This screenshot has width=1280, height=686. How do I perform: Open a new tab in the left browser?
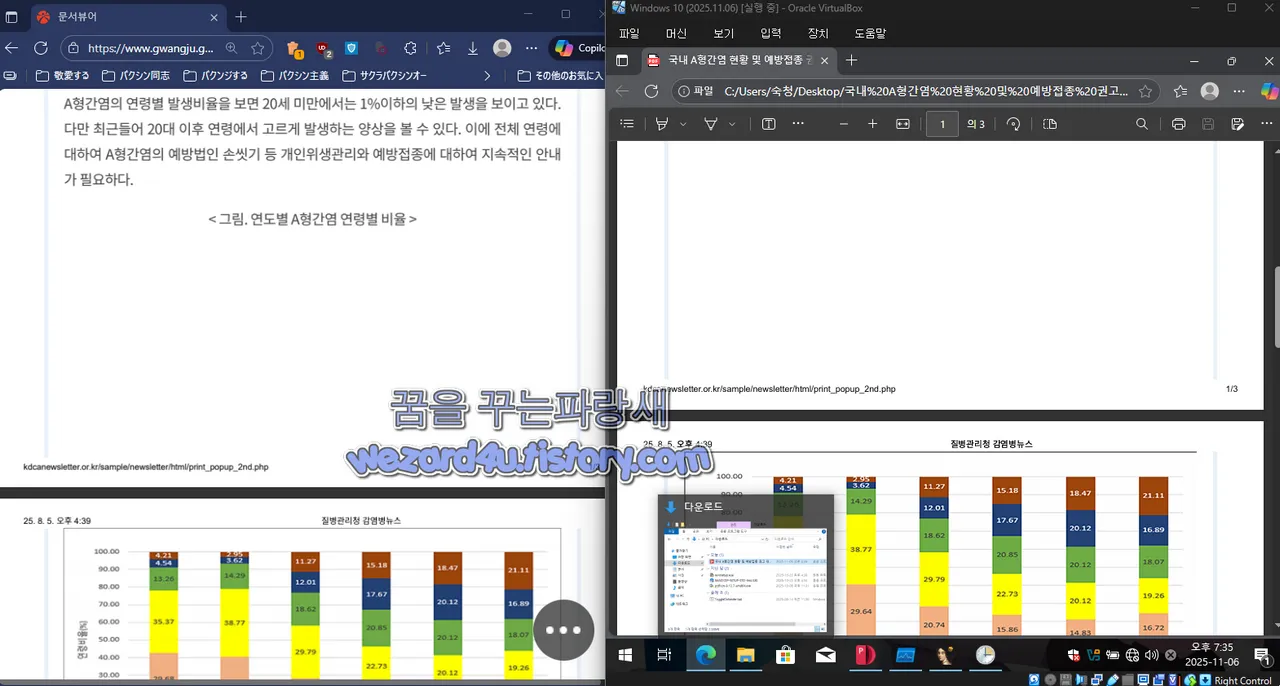tap(241, 17)
